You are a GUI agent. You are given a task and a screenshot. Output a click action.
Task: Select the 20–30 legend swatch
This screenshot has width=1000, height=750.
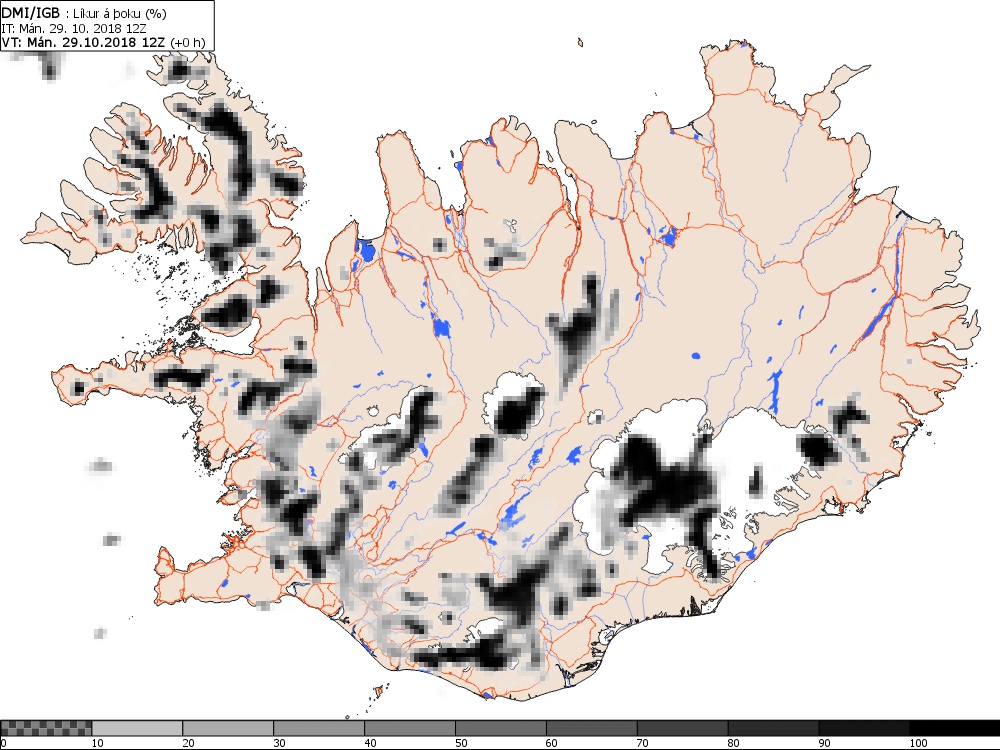click(228, 728)
